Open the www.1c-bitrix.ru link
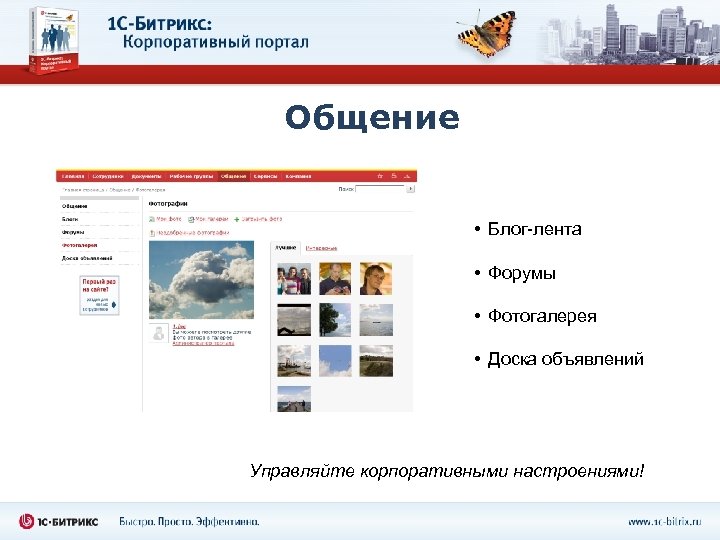The width and height of the screenshot is (720, 540). point(664,522)
